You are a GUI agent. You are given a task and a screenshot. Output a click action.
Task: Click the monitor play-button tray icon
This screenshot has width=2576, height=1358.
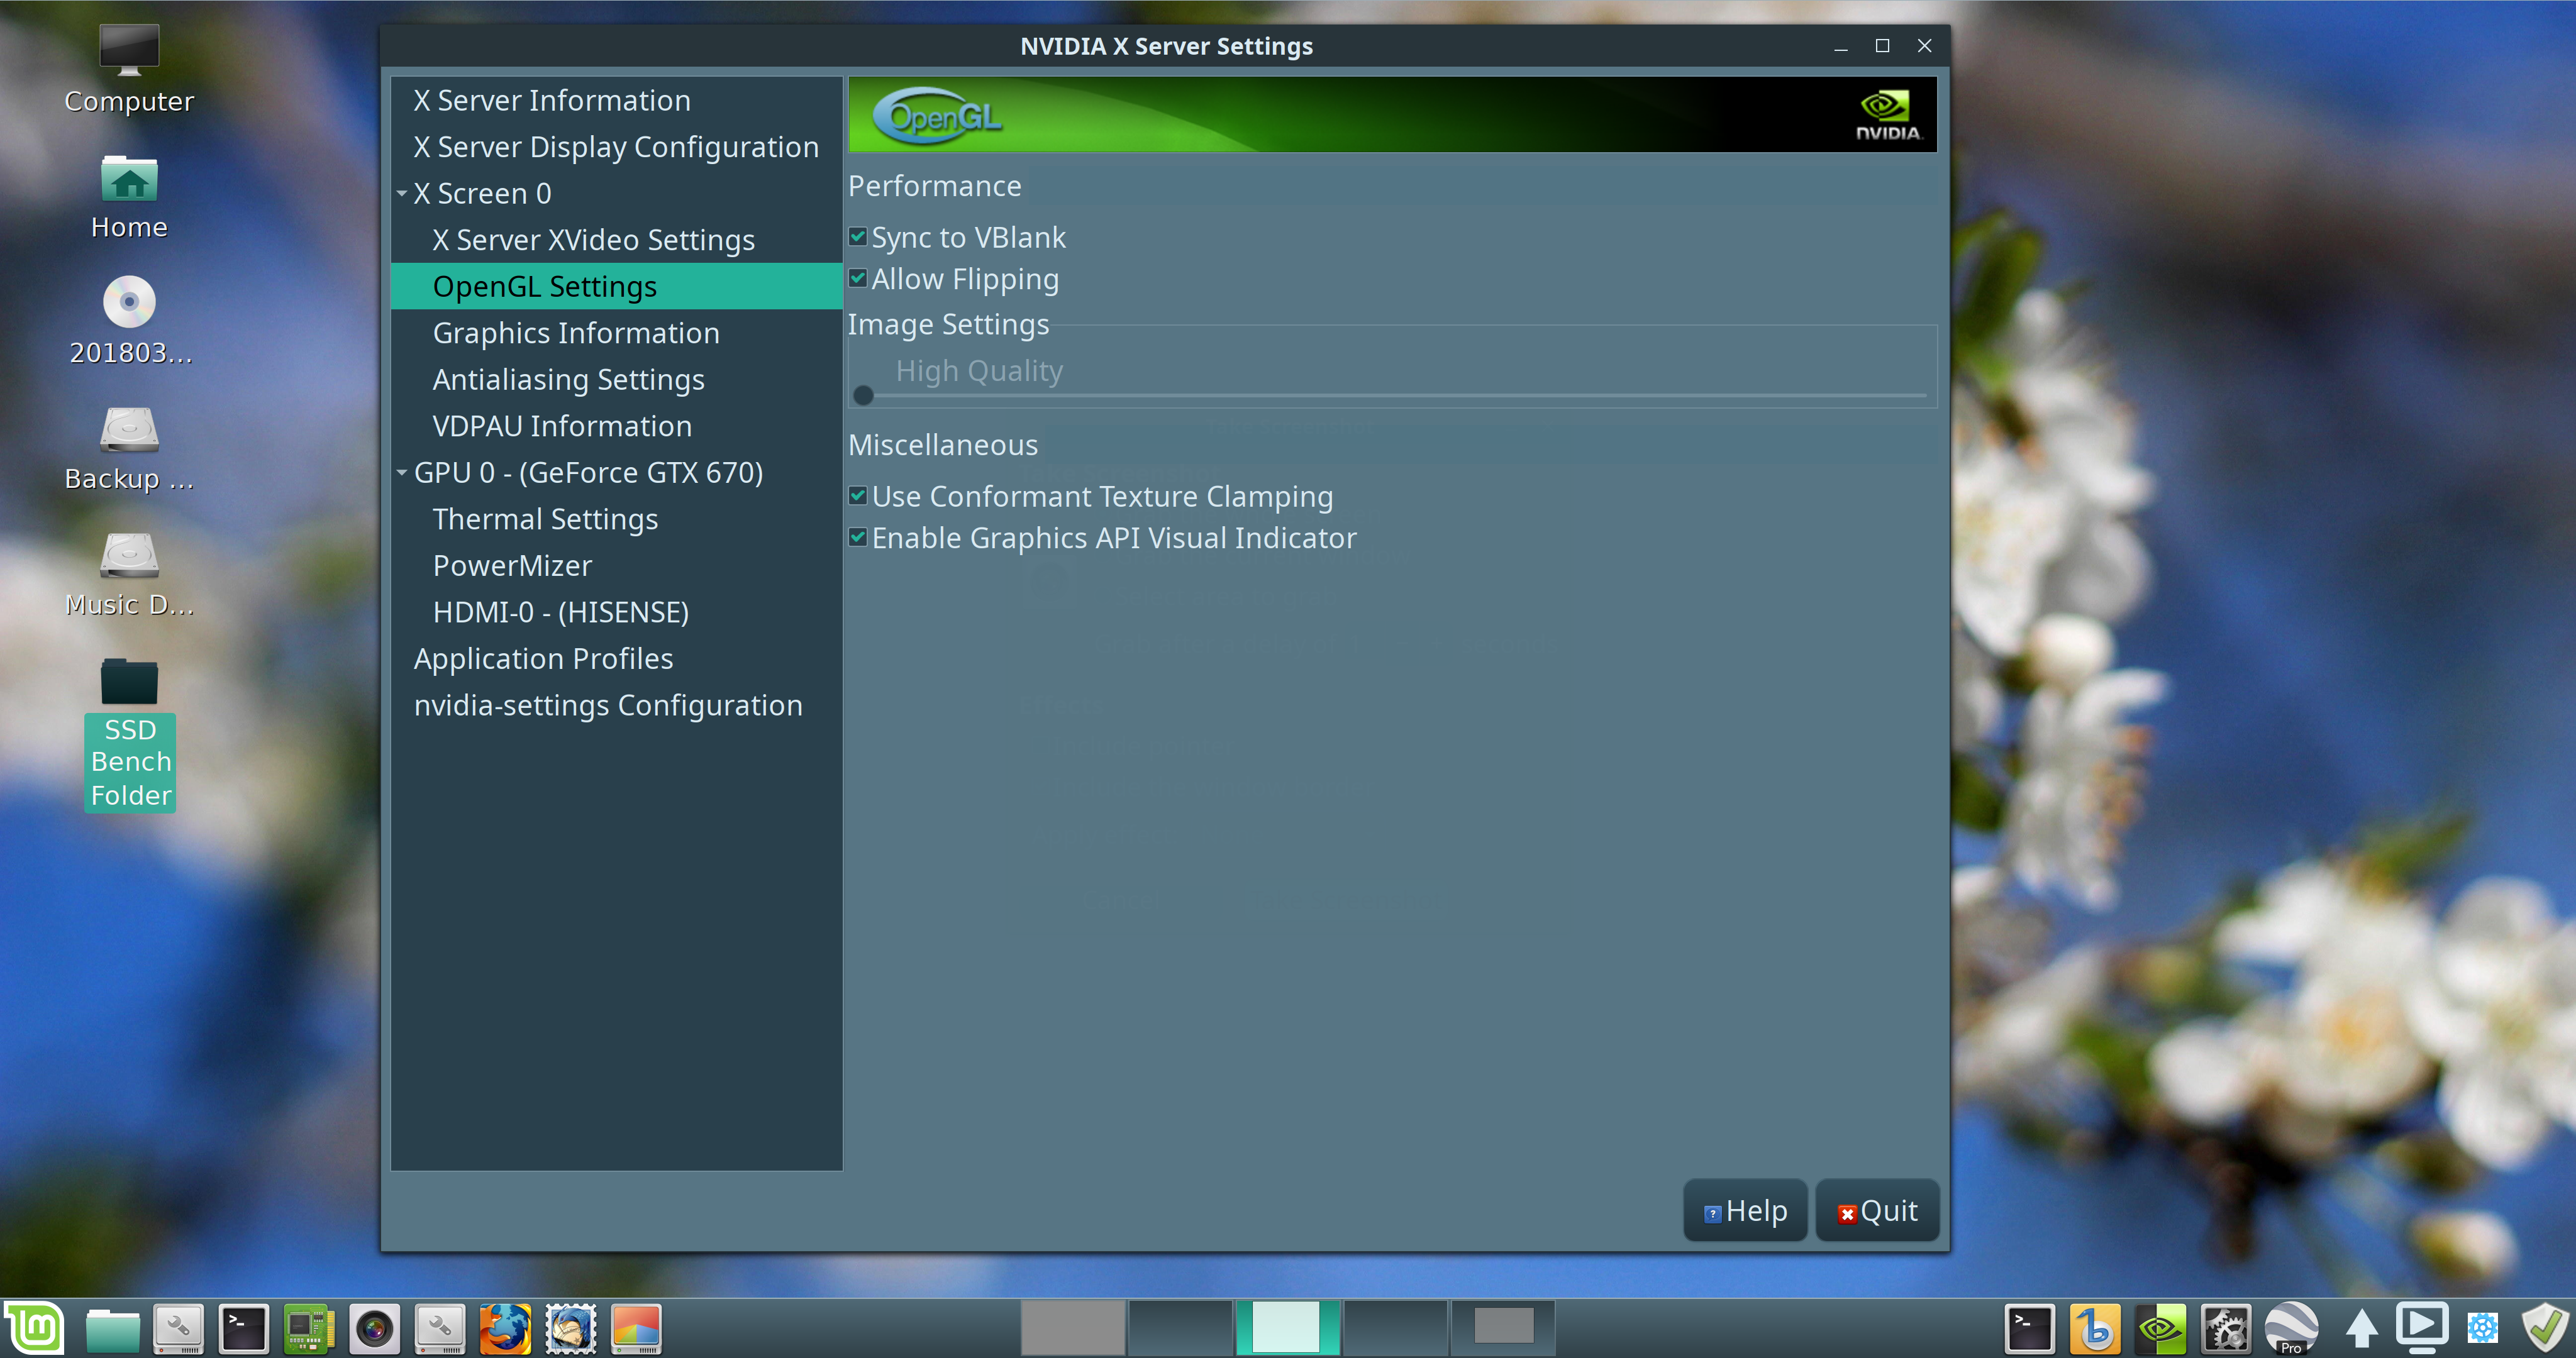[2421, 1329]
